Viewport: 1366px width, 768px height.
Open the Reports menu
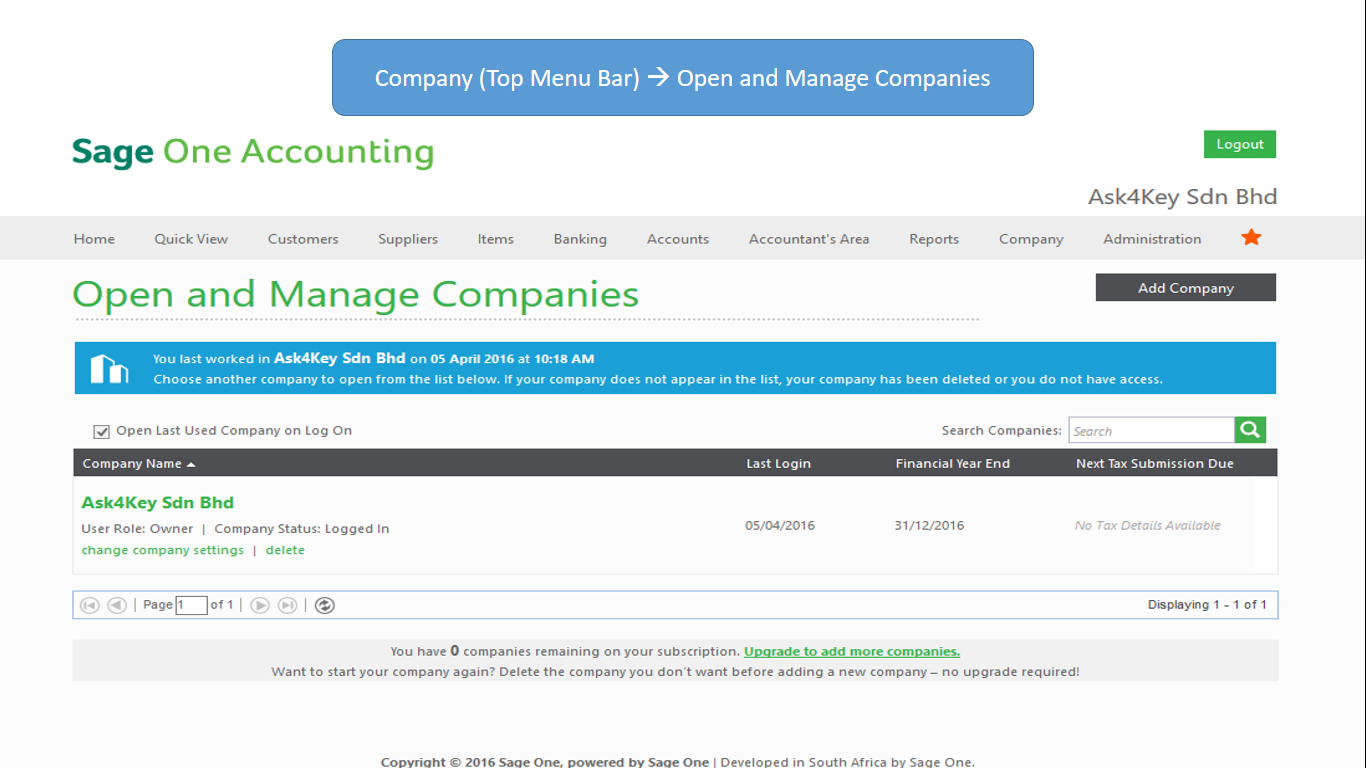(x=934, y=239)
